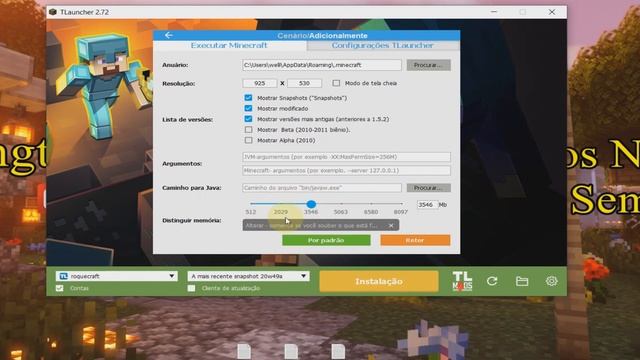Screen dimensions: 640x360
Task: Uncheck Mostrar versões mais antigas checkbox
Action: 248,119
